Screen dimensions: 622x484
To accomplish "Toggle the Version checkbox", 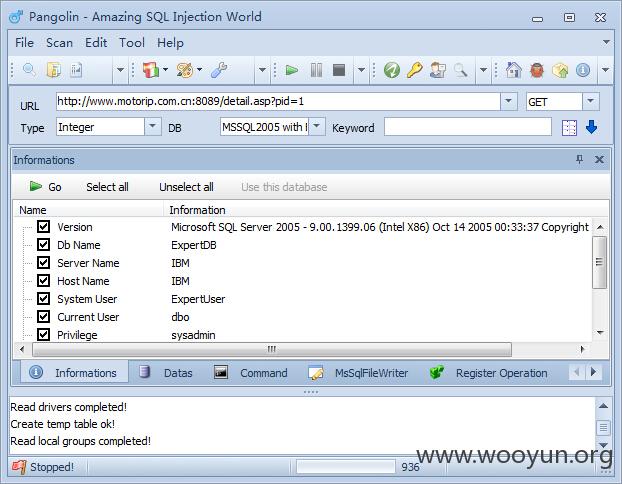I will (x=43, y=227).
